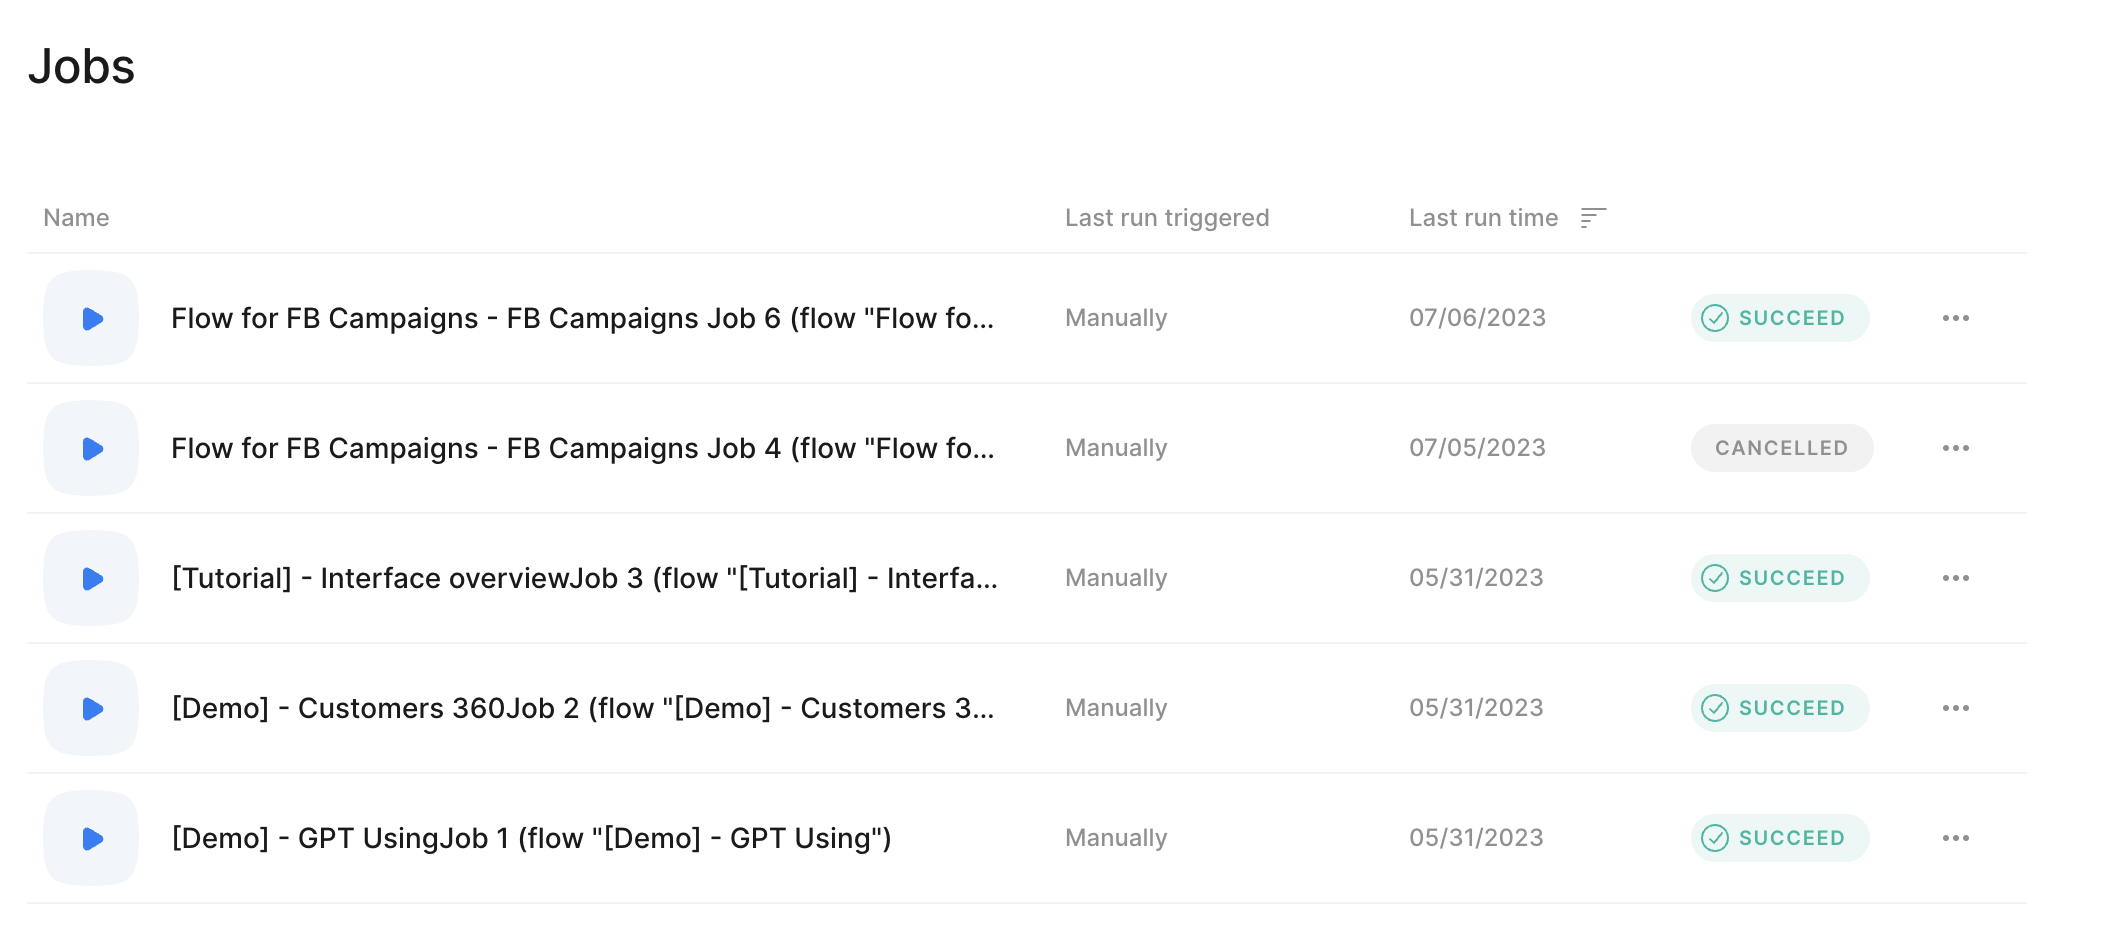Open more options for FB Campaigns Job 4
Screen dimensions: 2108x934
1955,448
